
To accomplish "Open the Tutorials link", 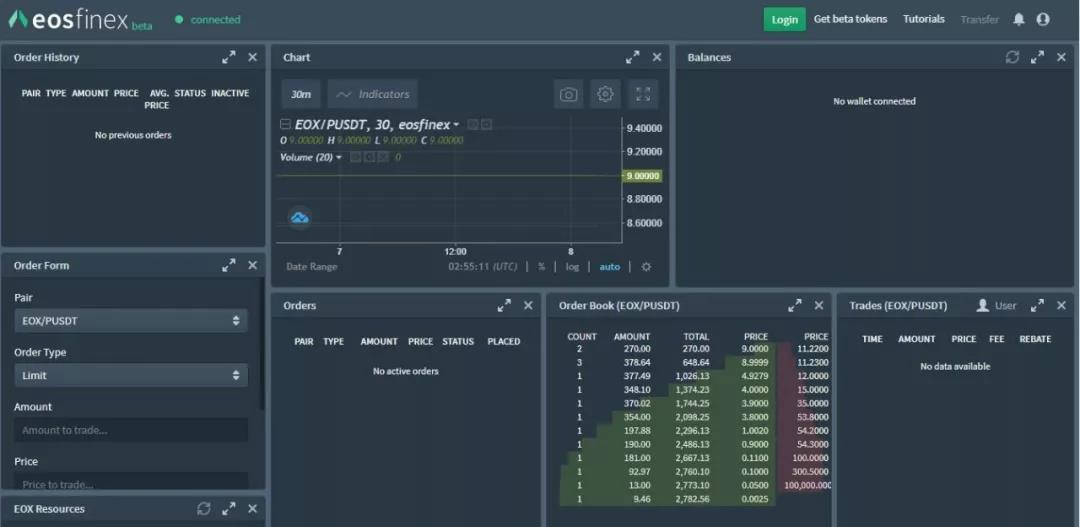I will [924, 19].
